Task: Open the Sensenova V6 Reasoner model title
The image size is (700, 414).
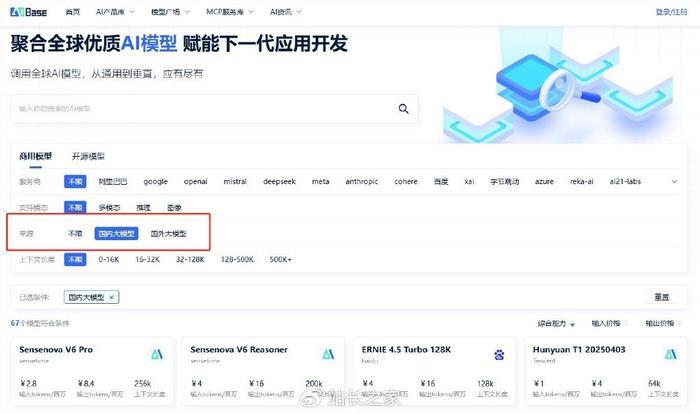Action: pyautogui.click(x=239, y=350)
